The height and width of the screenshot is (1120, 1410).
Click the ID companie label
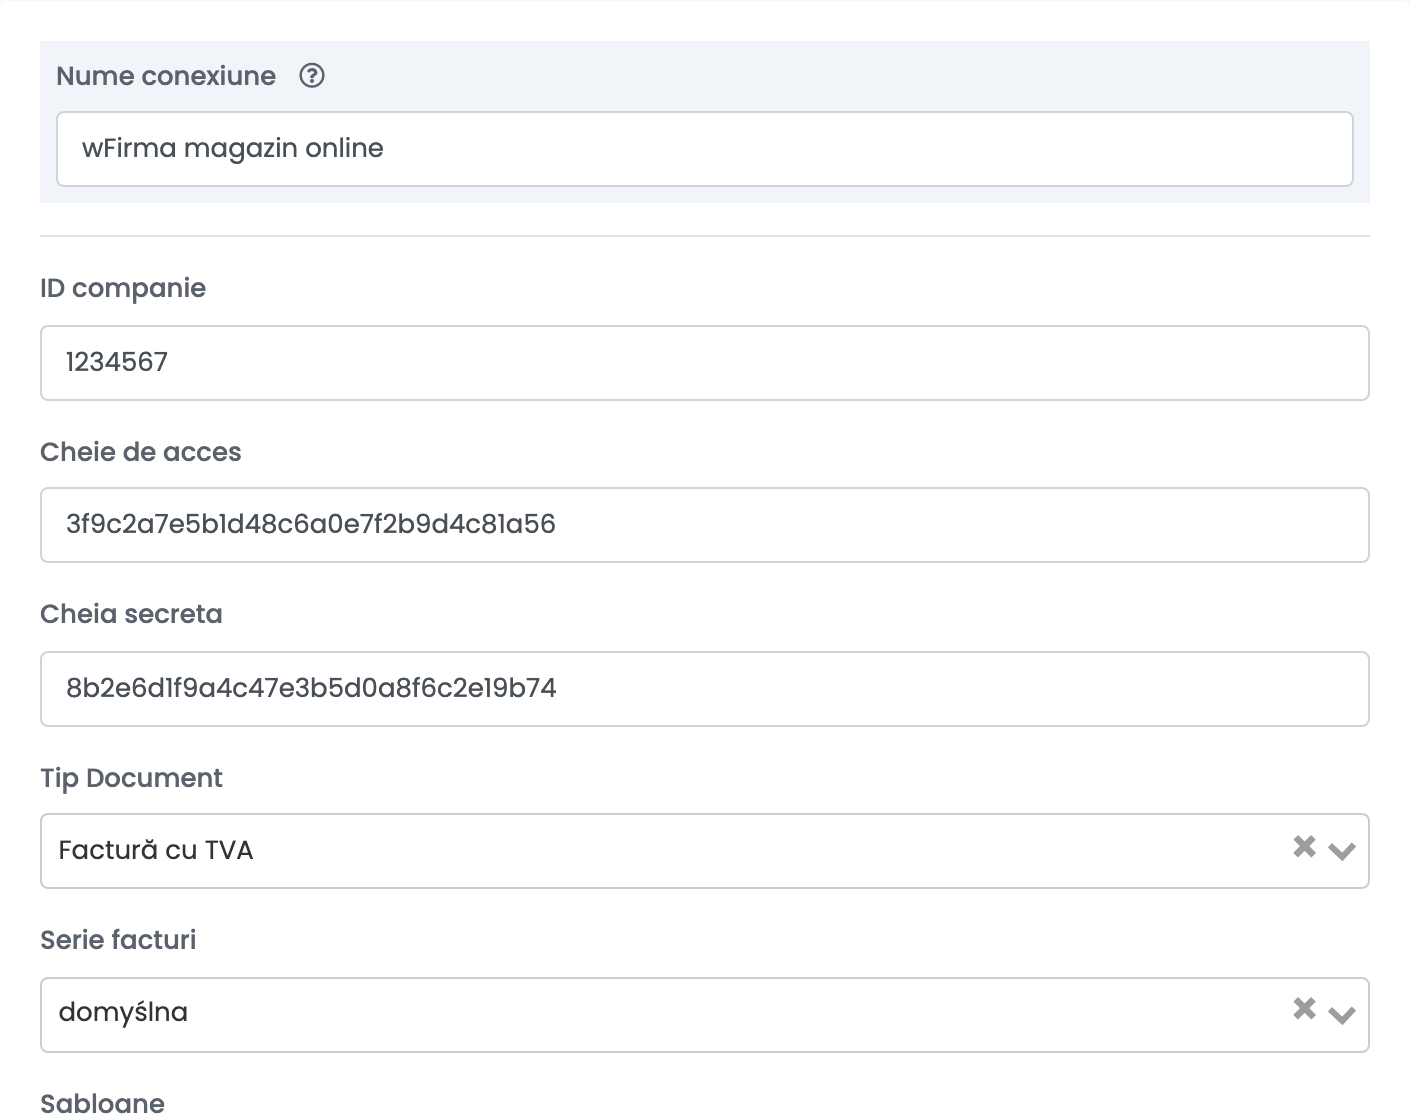(123, 289)
